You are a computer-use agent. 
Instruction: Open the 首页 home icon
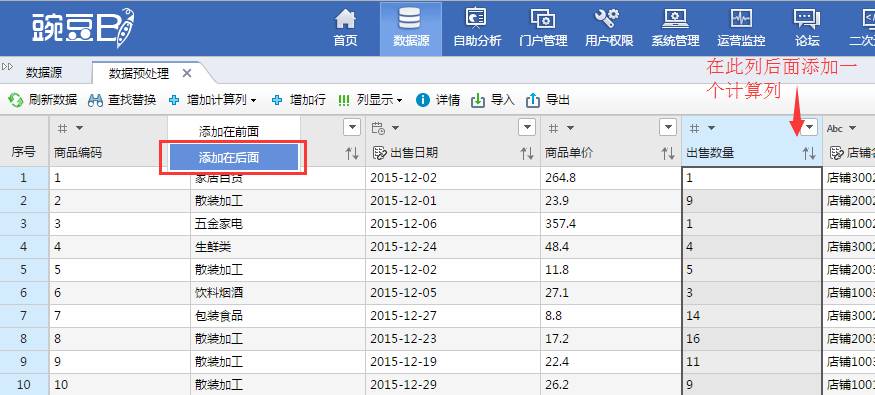345,28
